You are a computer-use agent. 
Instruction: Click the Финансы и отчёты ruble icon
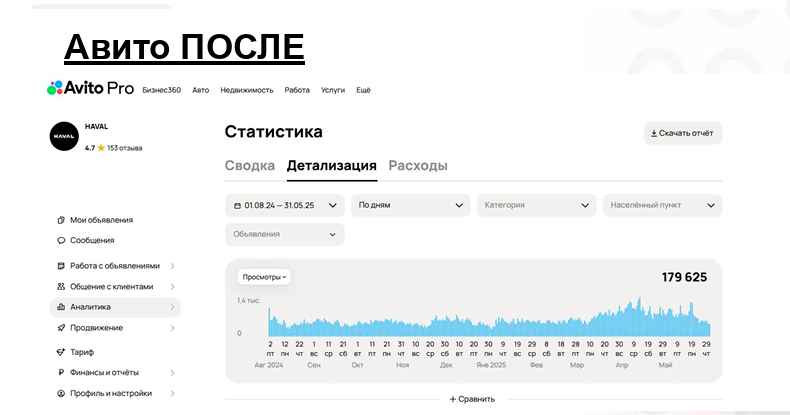tap(61, 372)
